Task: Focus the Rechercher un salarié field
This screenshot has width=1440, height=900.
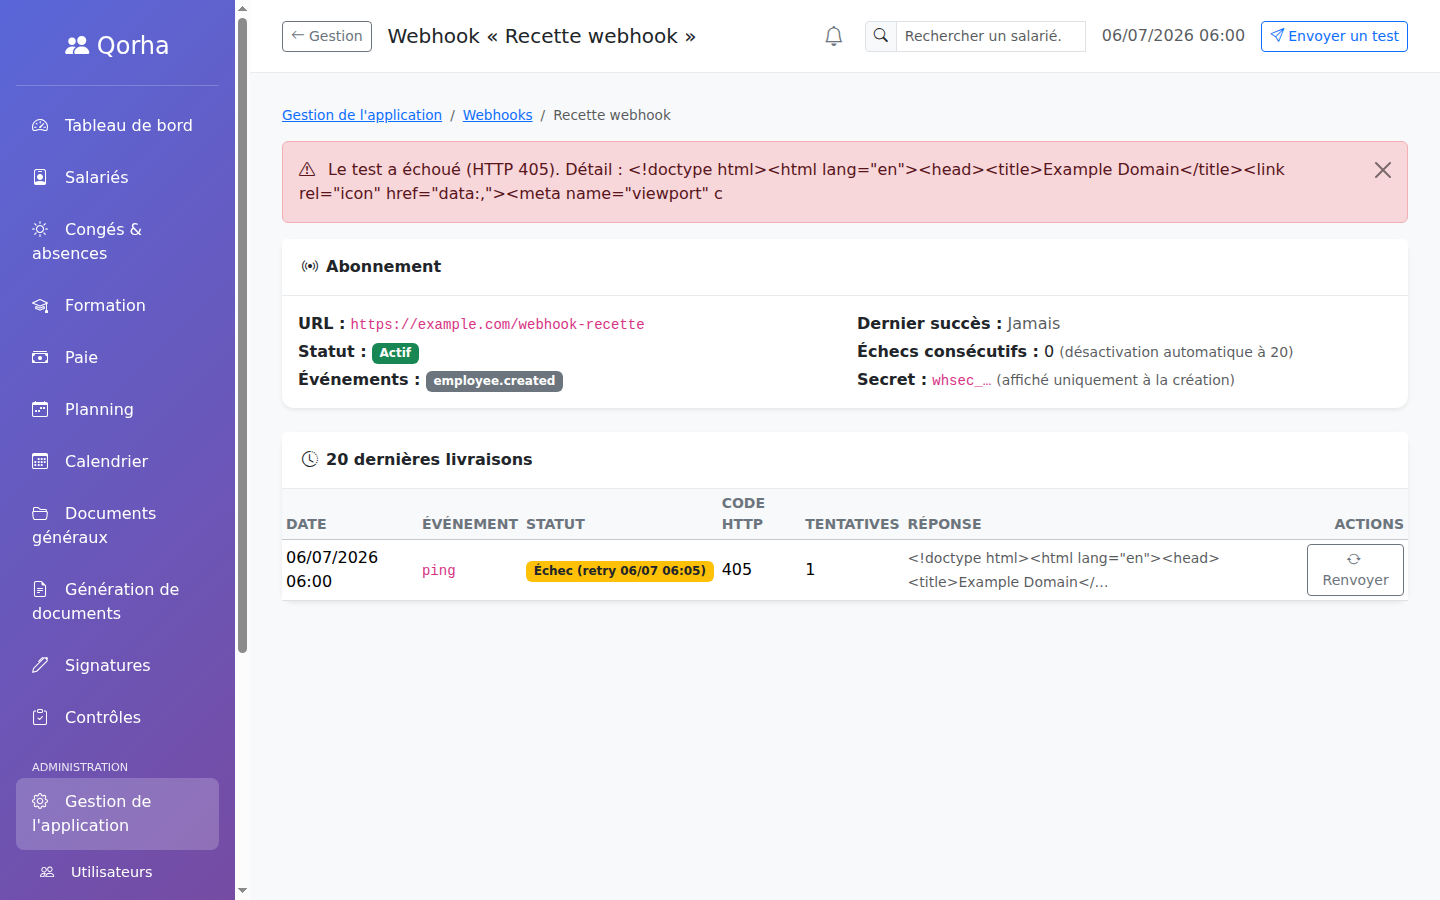Action: point(990,36)
